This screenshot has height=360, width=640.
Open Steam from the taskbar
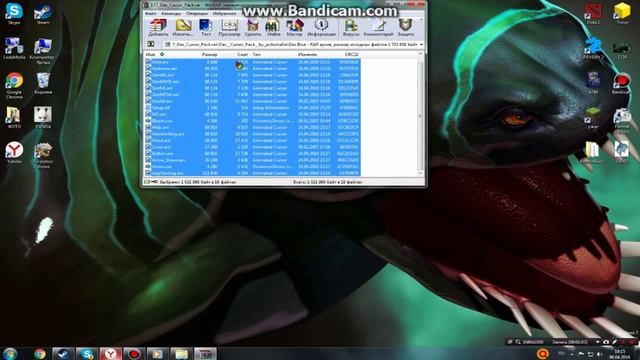(x=63, y=353)
